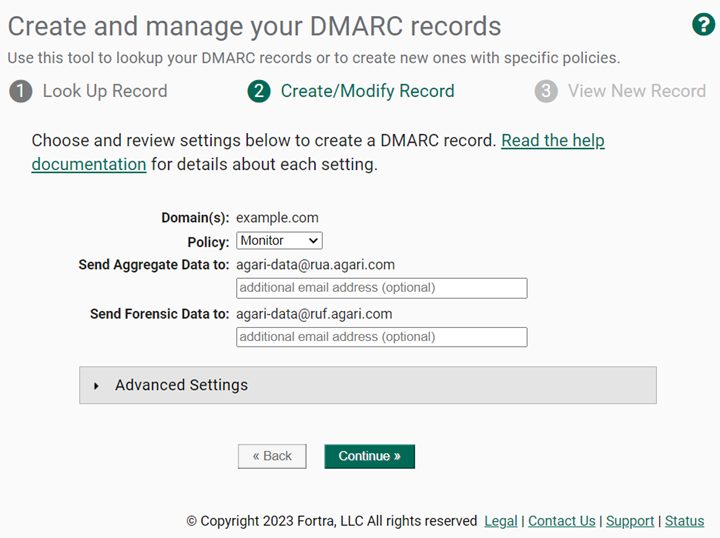
Task: Focus the forensic data additional email field
Action: 382,337
